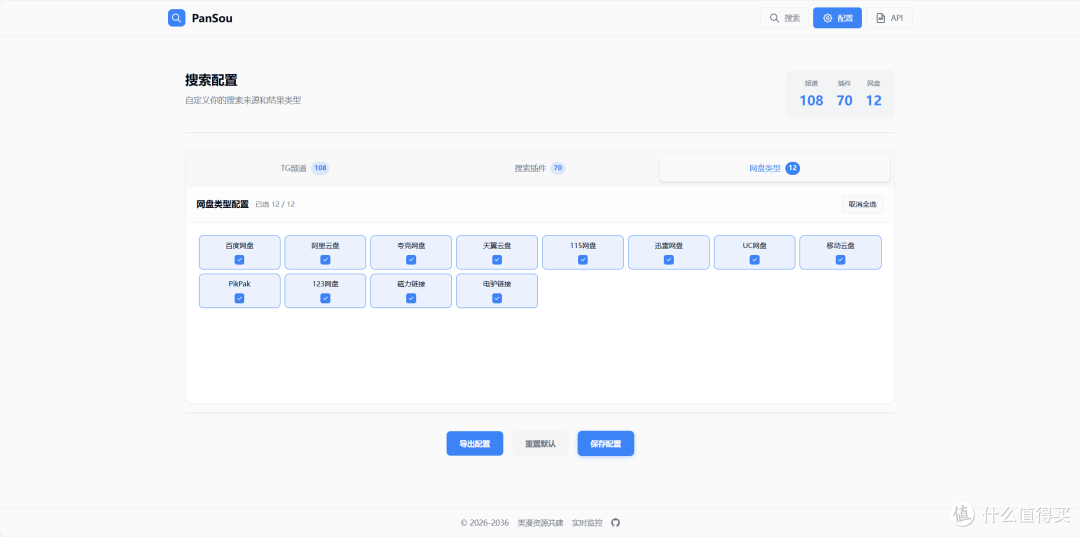Uncheck the 123网盘 checkbox
This screenshot has width=1080, height=537.
coord(325,298)
